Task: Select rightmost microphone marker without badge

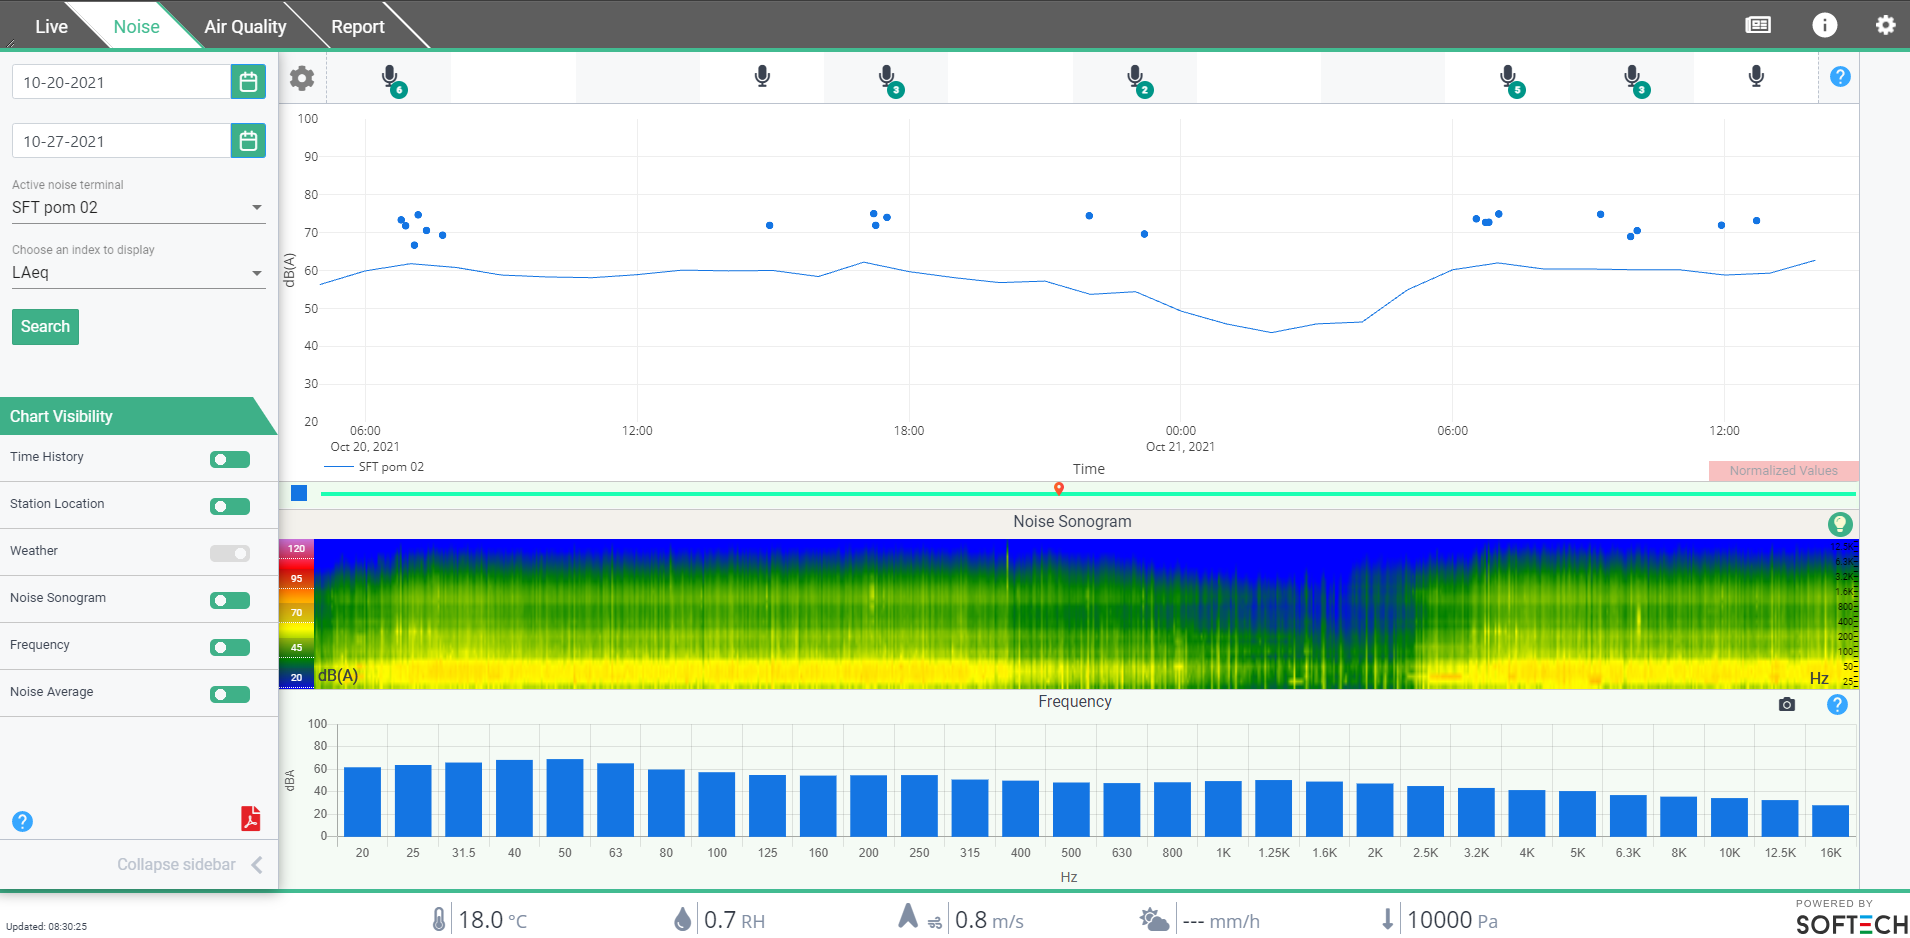Action: pos(1756,76)
